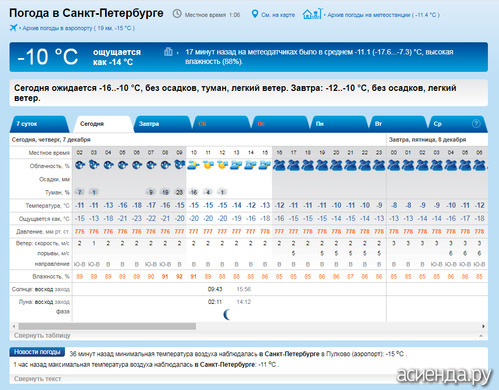This screenshot has width=499, height=390.
Task: Open the Вт forecast tab
Action: click(x=399, y=124)
